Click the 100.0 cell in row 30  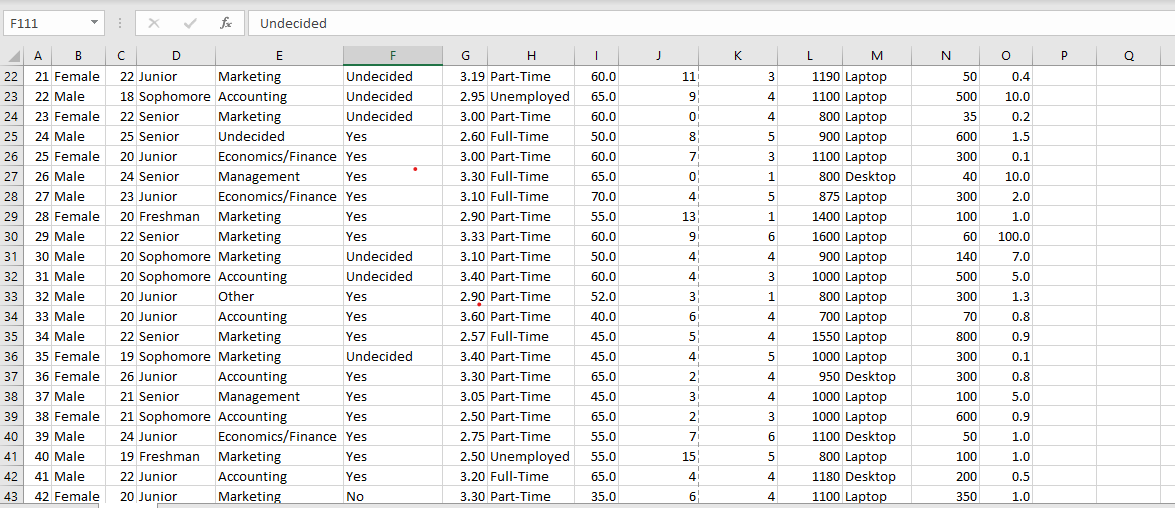(x=1006, y=236)
